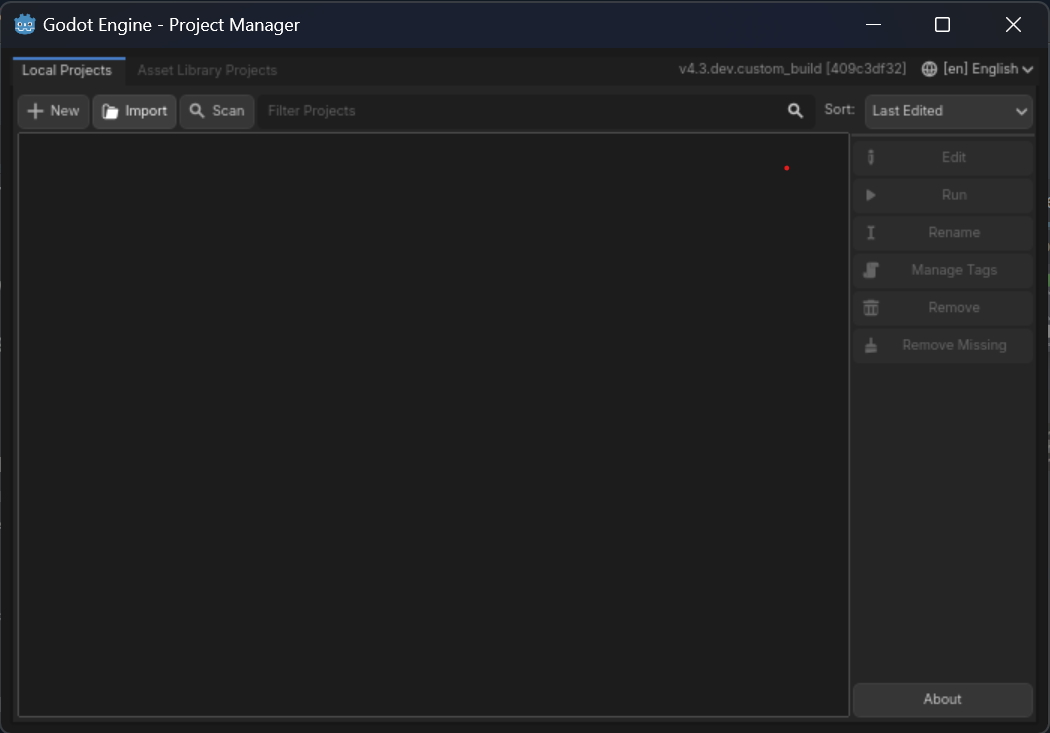Open the Import project button
This screenshot has width=1050, height=733.
(x=135, y=111)
